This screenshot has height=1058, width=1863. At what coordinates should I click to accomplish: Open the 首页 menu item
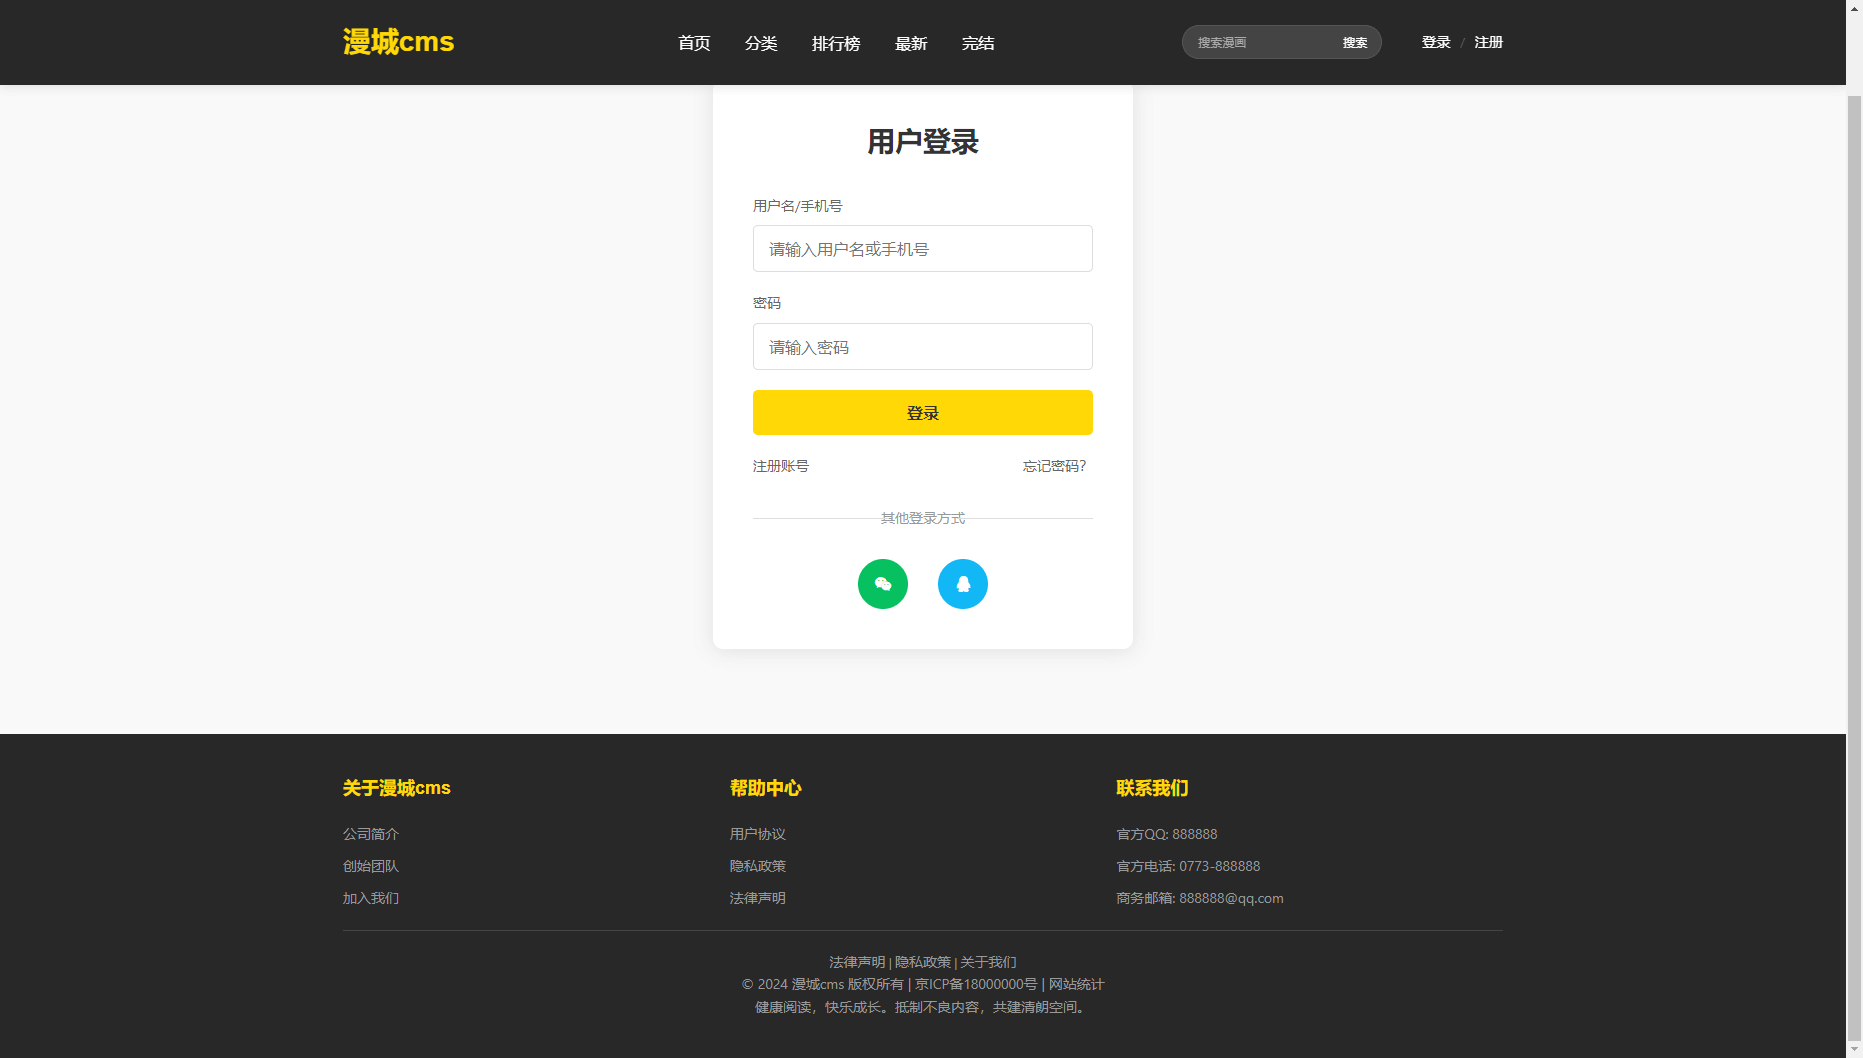tap(694, 43)
